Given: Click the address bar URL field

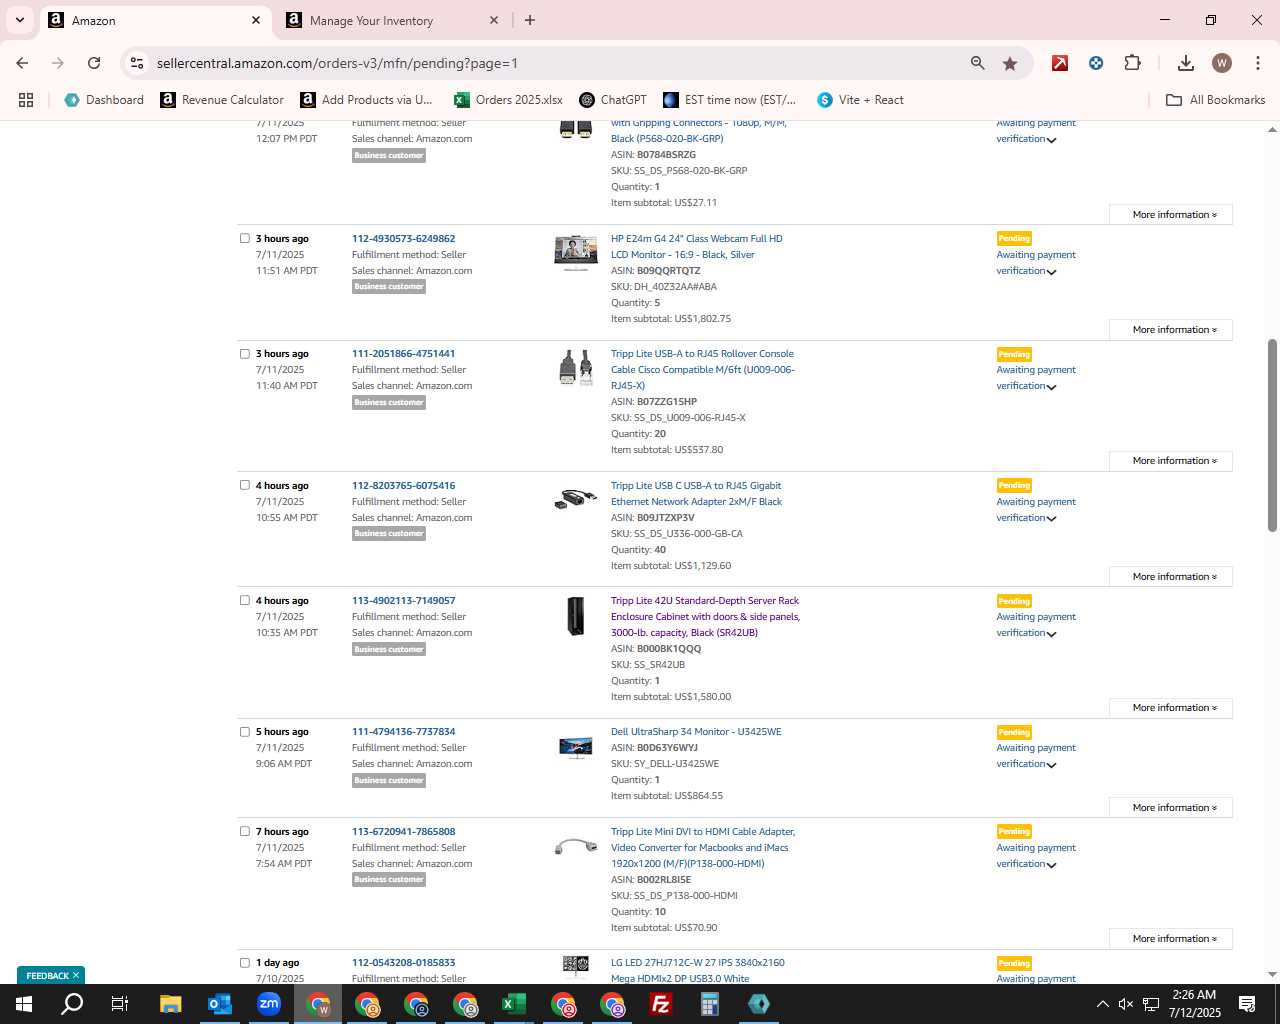Looking at the screenshot, I should tap(555, 63).
